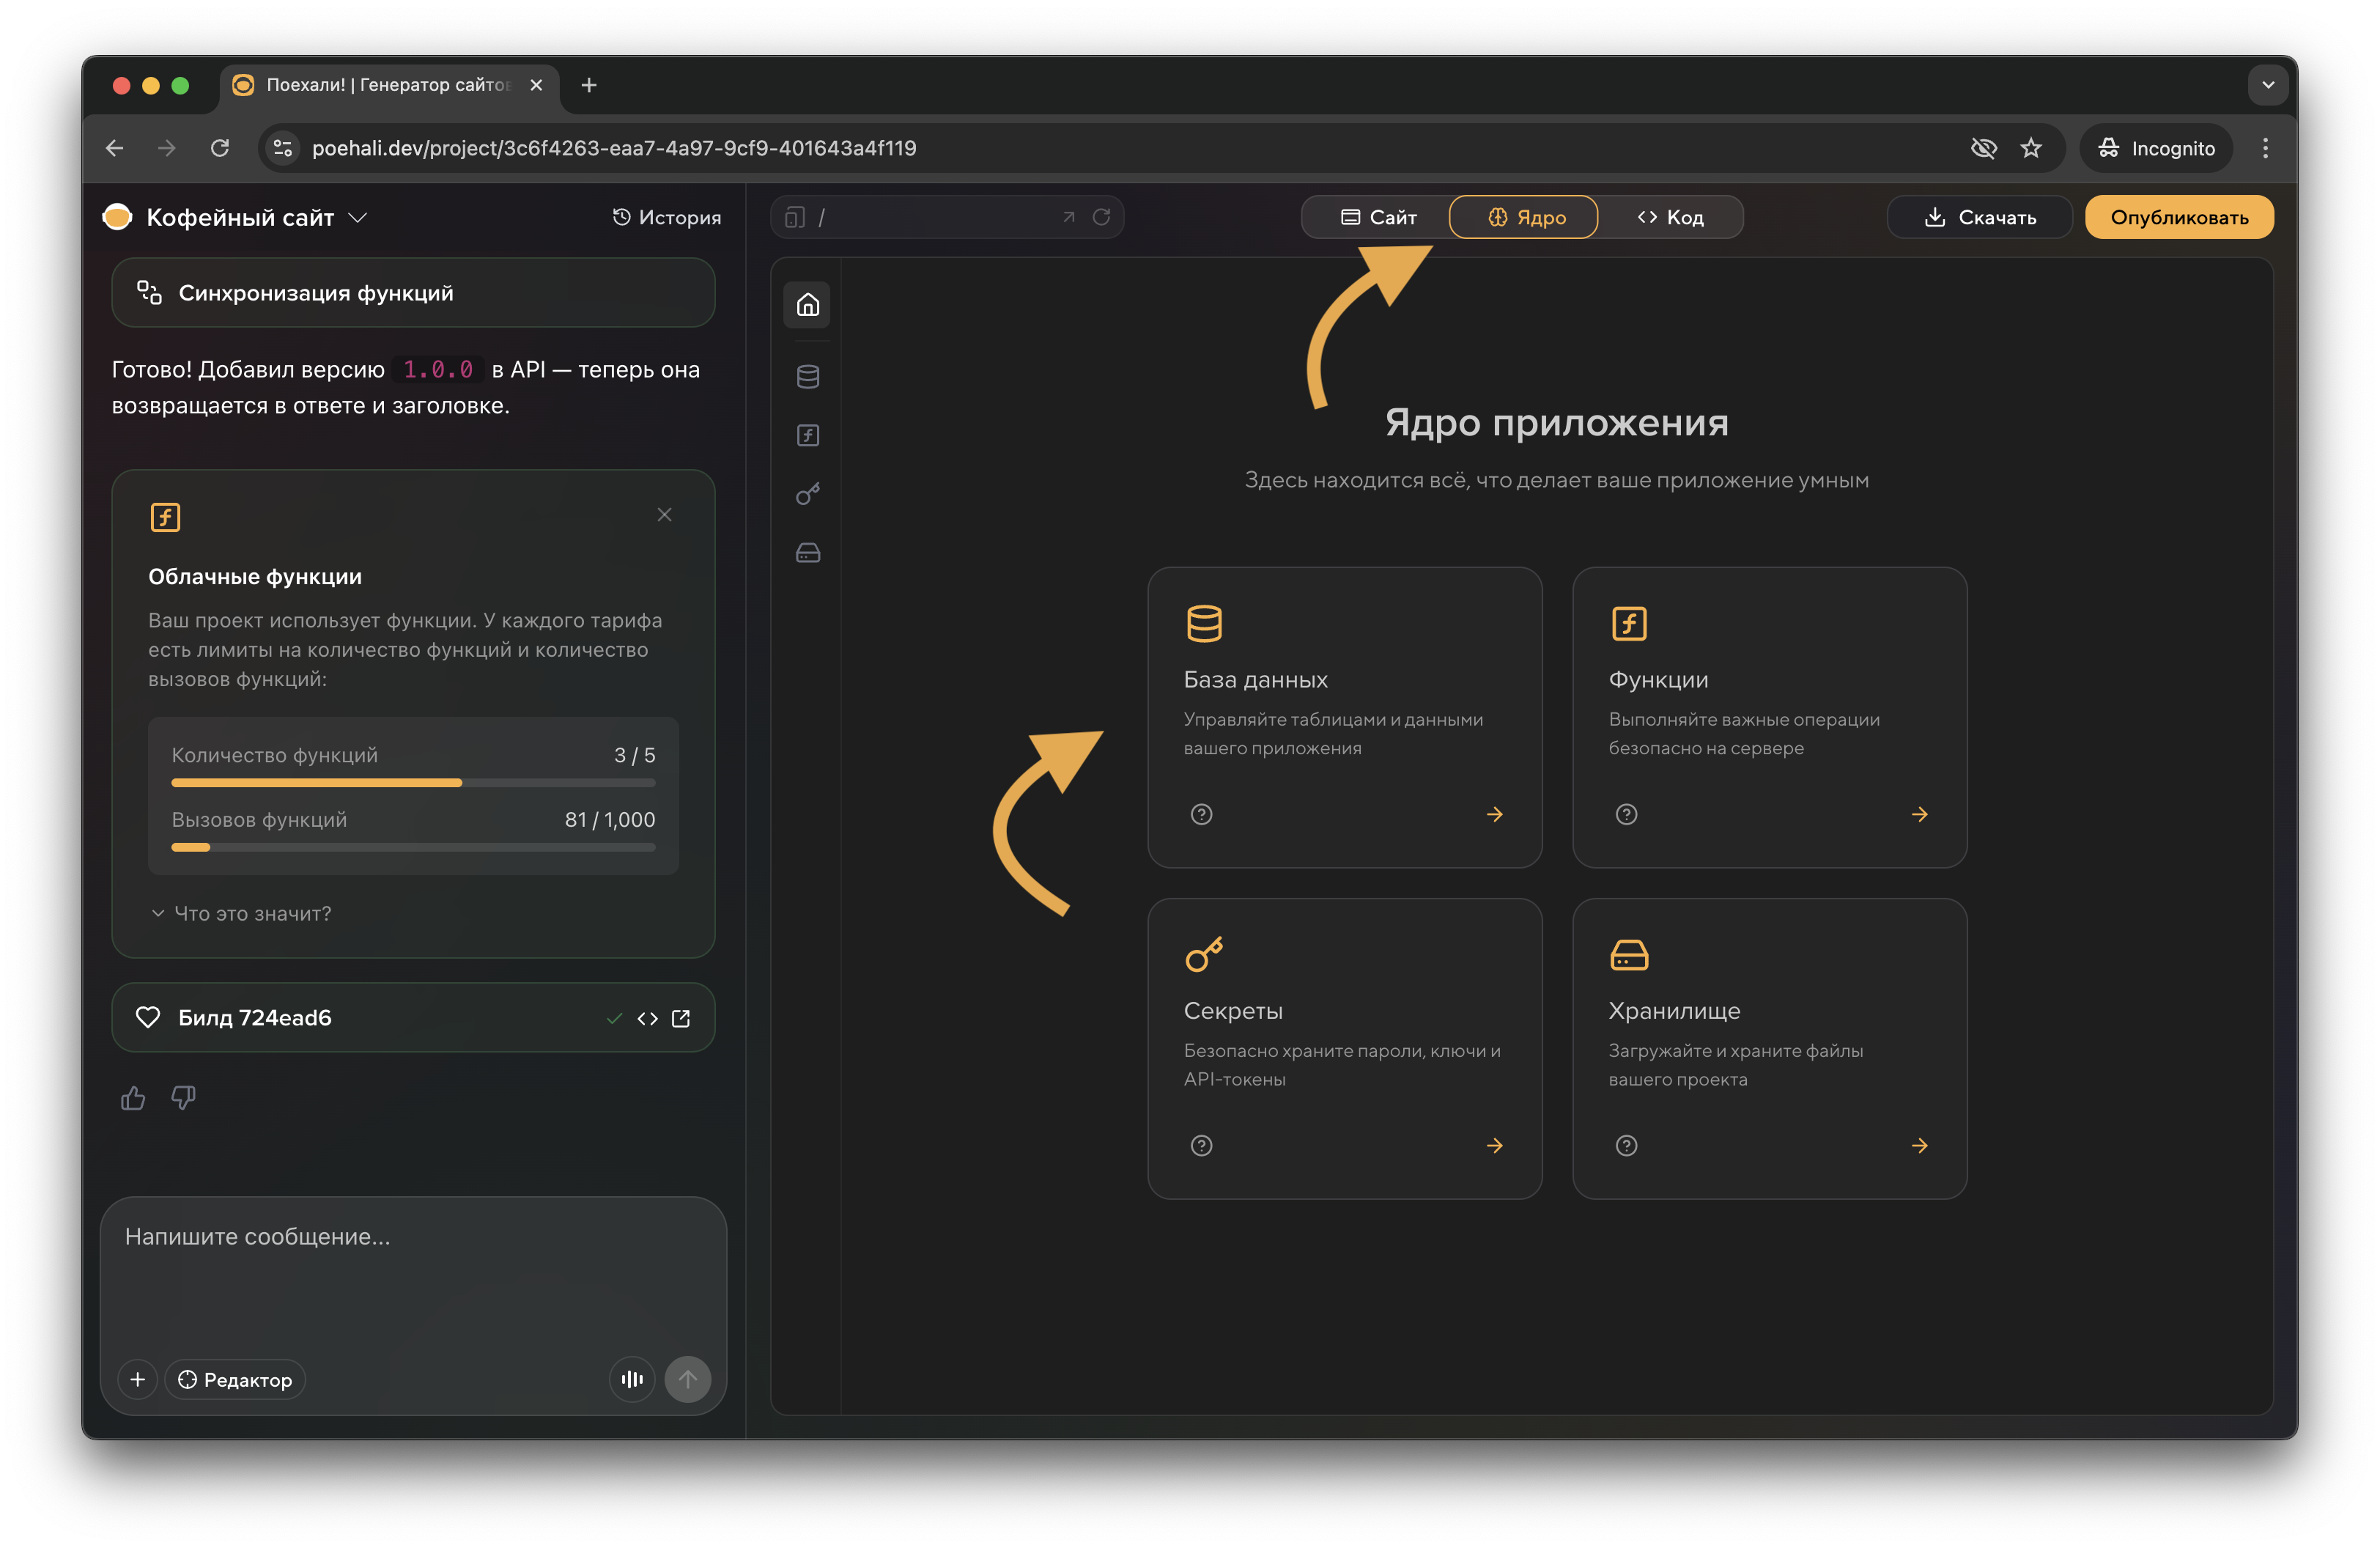The image size is (2380, 1548).
Task: Click the voice input waveform icon
Action: [x=631, y=1379]
